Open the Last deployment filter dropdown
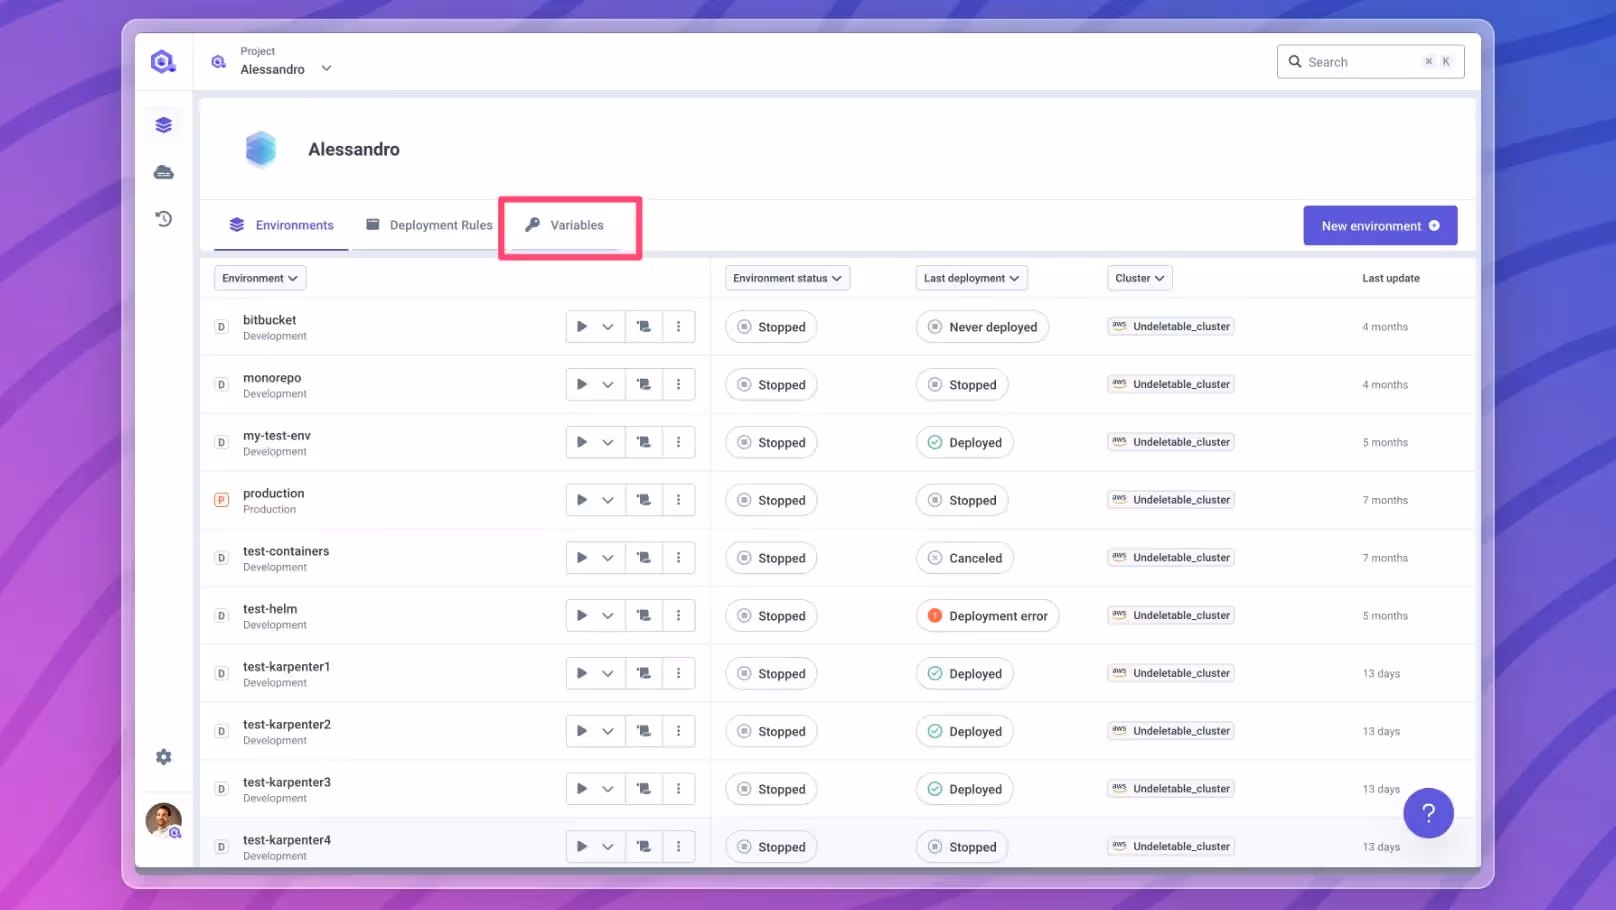The height and width of the screenshot is (910, 1616). [971, 278]
